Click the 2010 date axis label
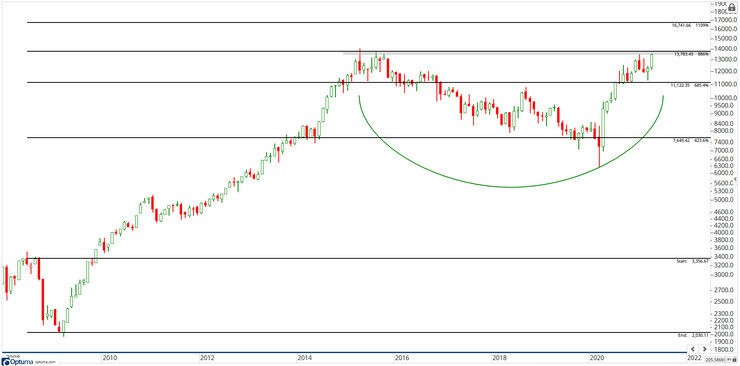Viewport: 740px width, 366px height. click(x=109, y=358)
